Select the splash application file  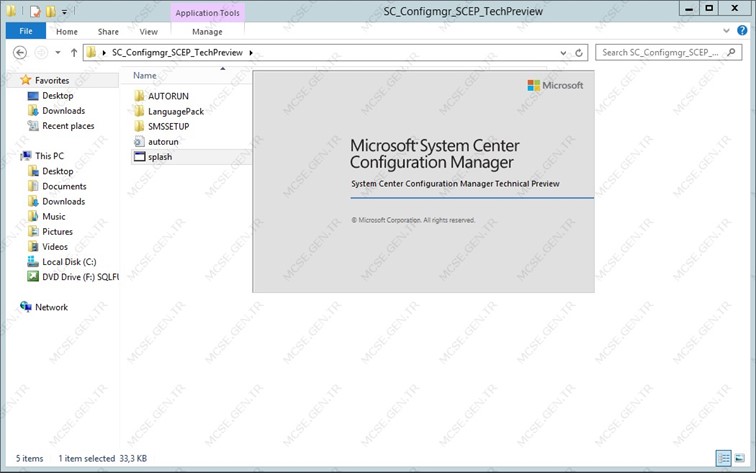160,157
